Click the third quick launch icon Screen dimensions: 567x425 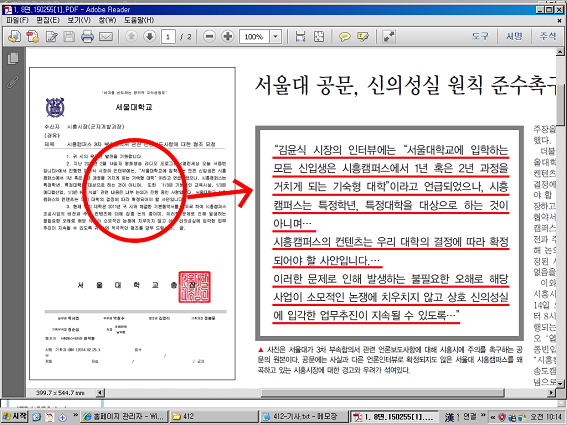[62, 417]
